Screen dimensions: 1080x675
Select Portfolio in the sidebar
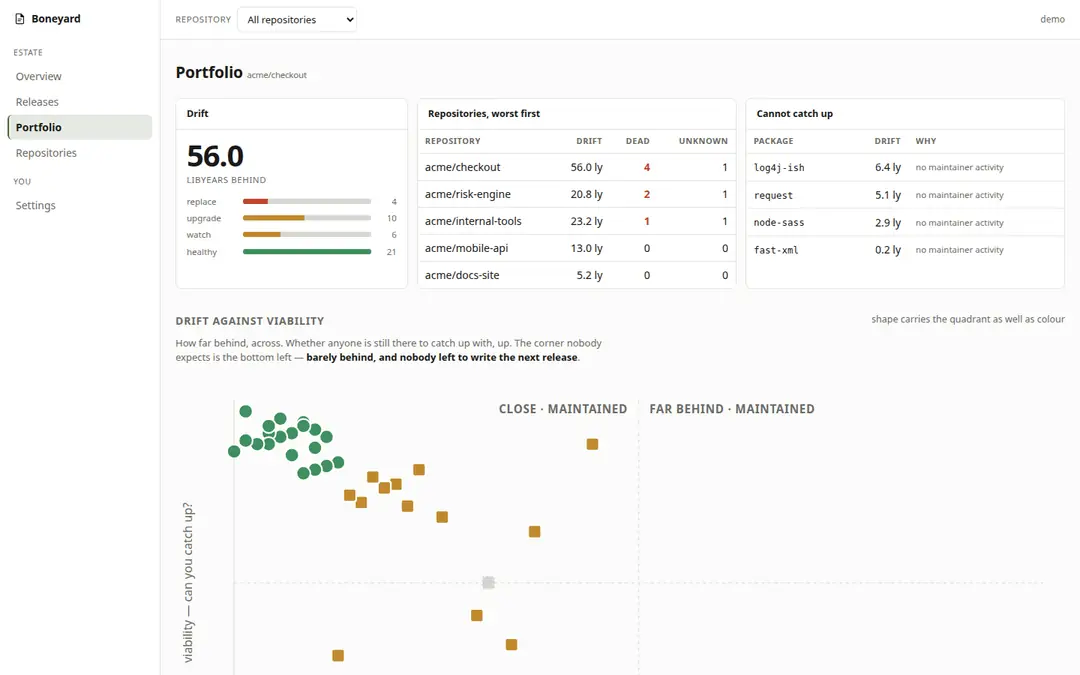(79, 127)
